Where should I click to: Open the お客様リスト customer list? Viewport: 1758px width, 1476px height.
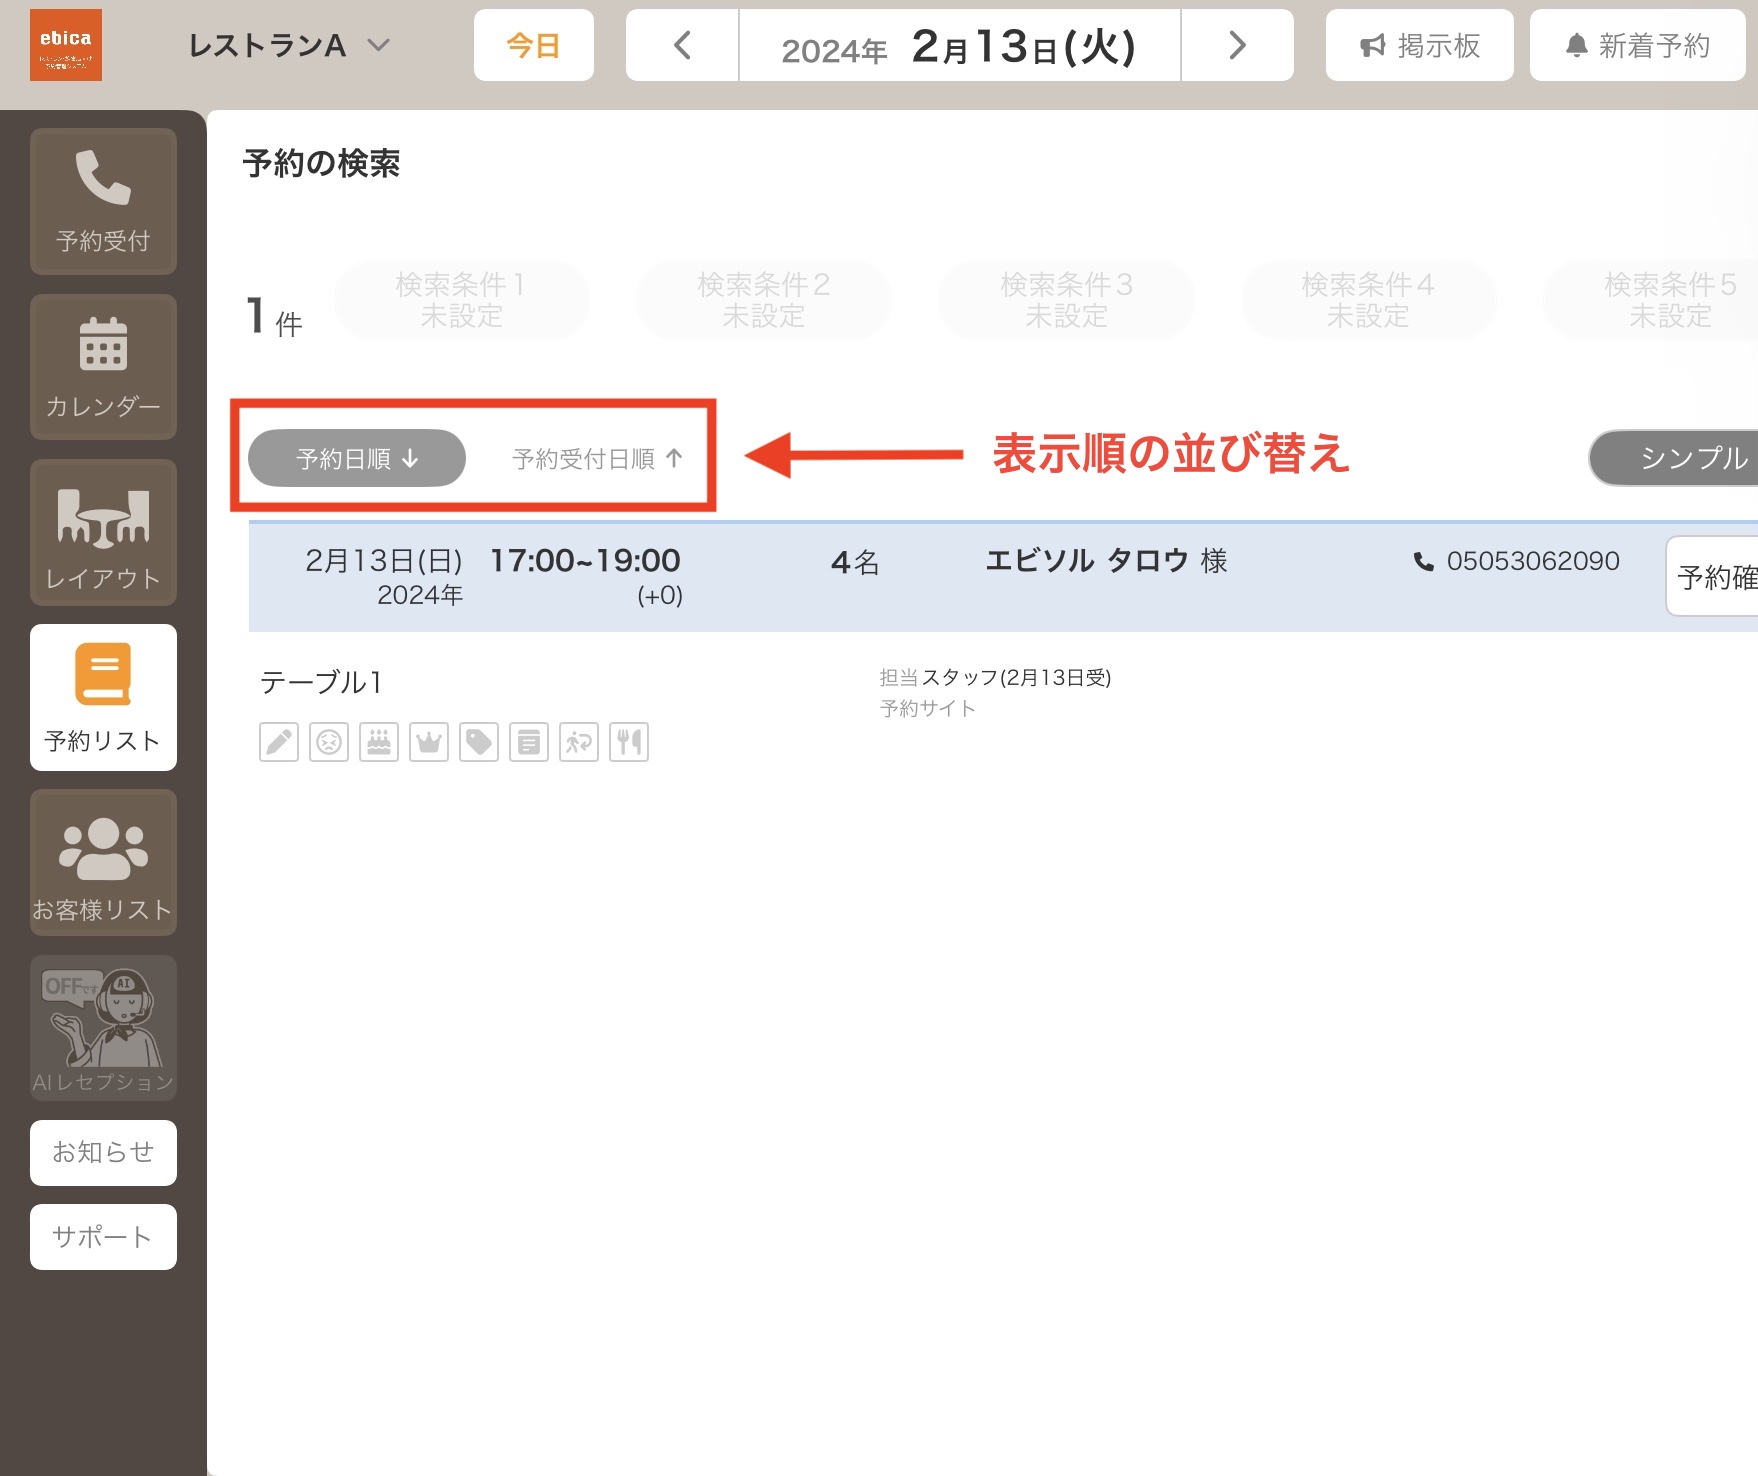[x=103, y=863]
